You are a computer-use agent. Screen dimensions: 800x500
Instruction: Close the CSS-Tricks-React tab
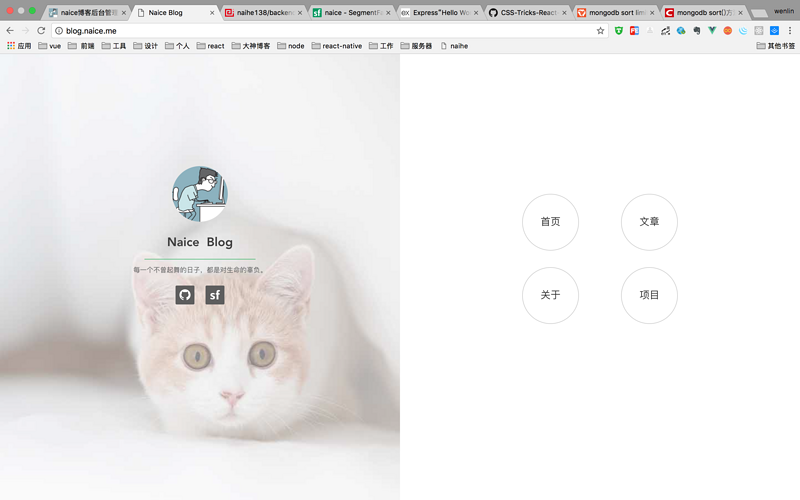564,13
